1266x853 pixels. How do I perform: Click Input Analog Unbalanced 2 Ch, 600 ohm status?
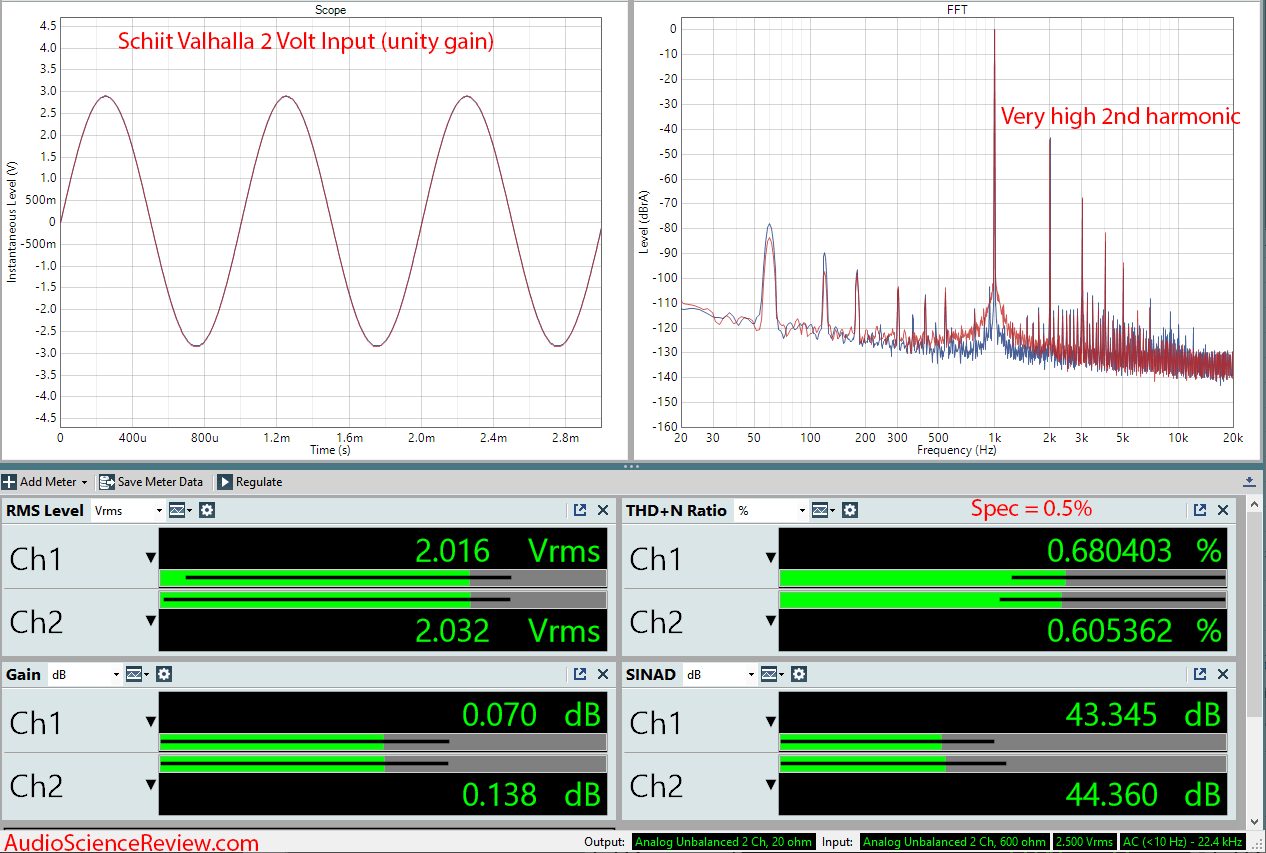(x=954, y=842)
